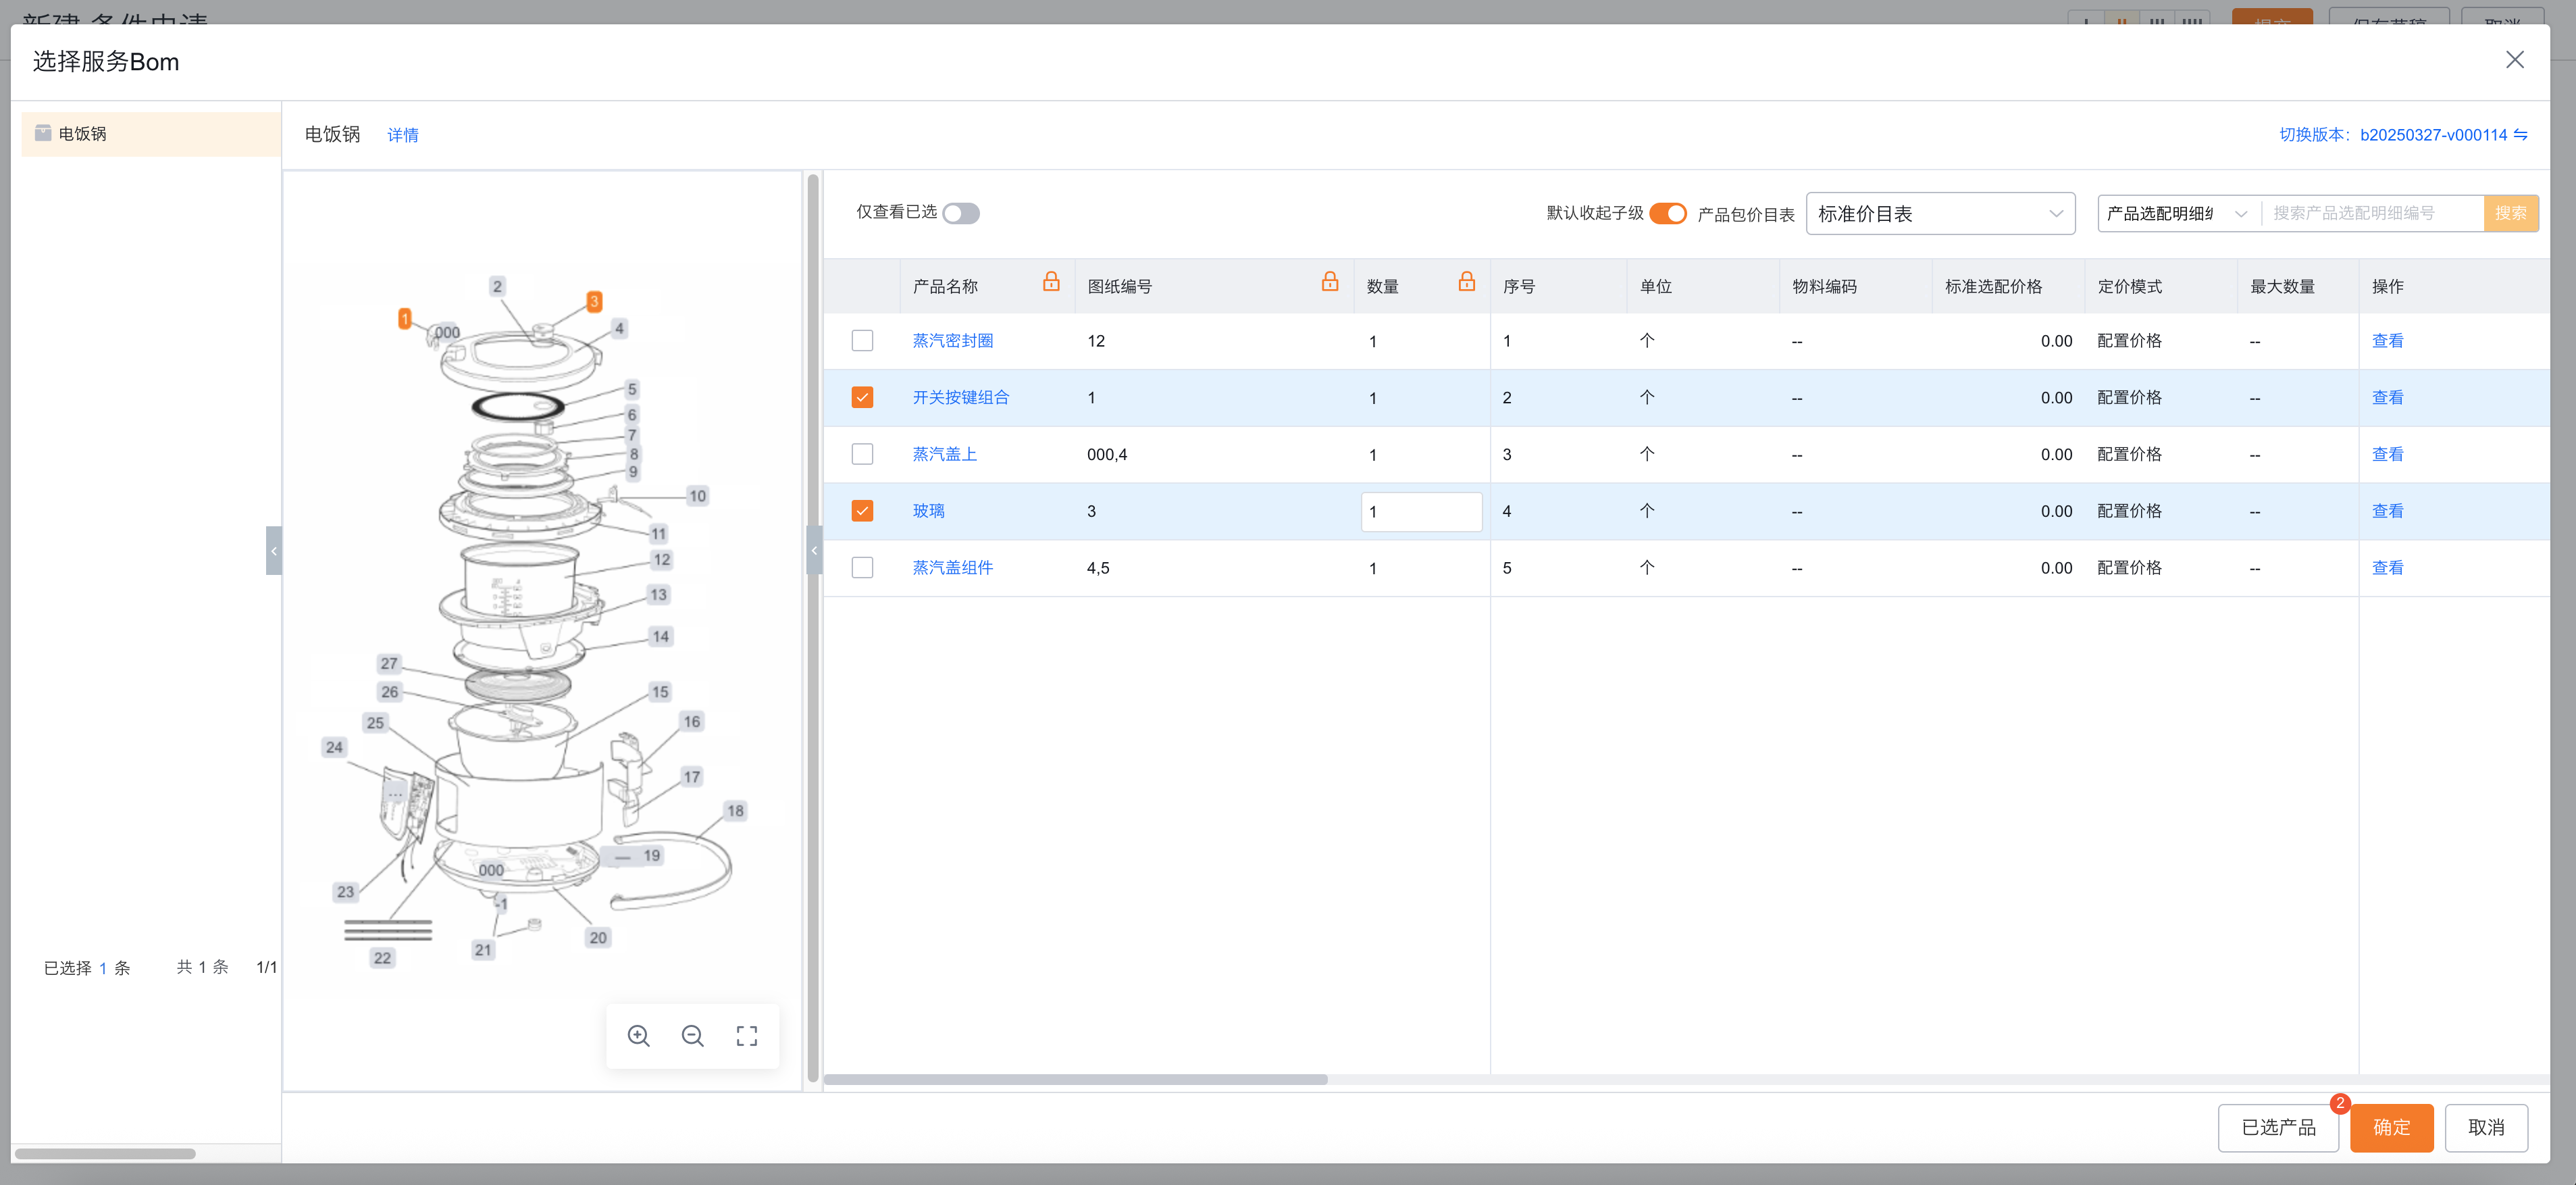Toggle the 仅查看已选 switch
2576x1185 pixels.
pyautogui.click(x=961, y=213)
